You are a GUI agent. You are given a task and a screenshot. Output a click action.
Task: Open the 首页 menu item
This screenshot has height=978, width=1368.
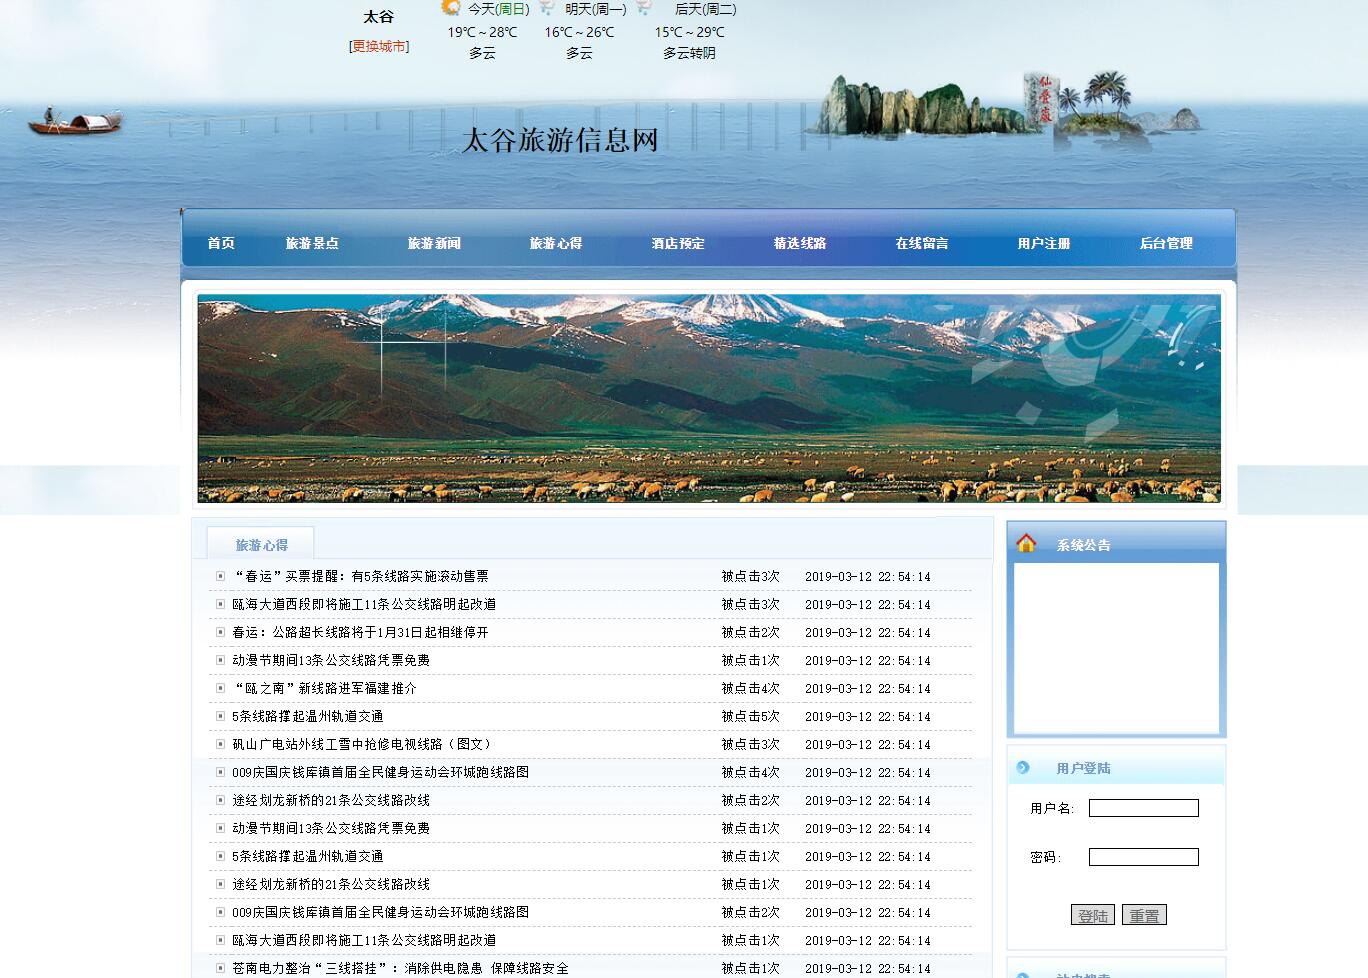[220, 243]
